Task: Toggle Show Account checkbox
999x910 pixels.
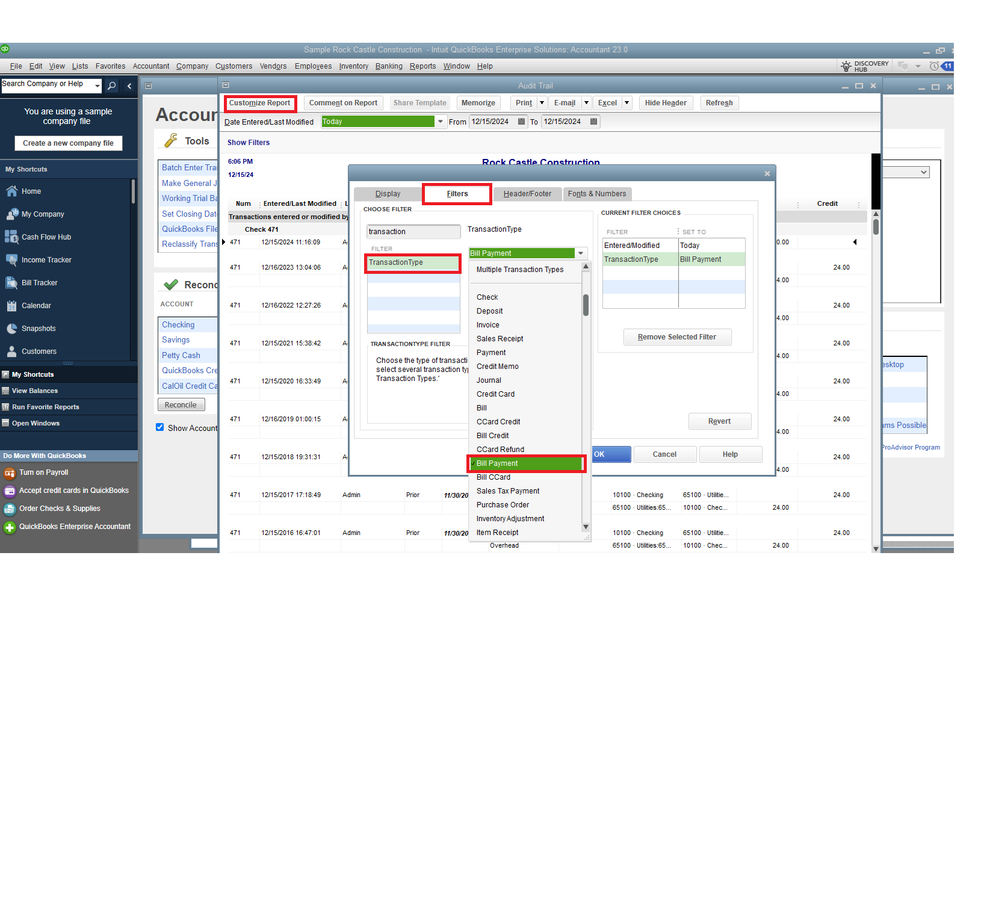Action: click(160, 428)
